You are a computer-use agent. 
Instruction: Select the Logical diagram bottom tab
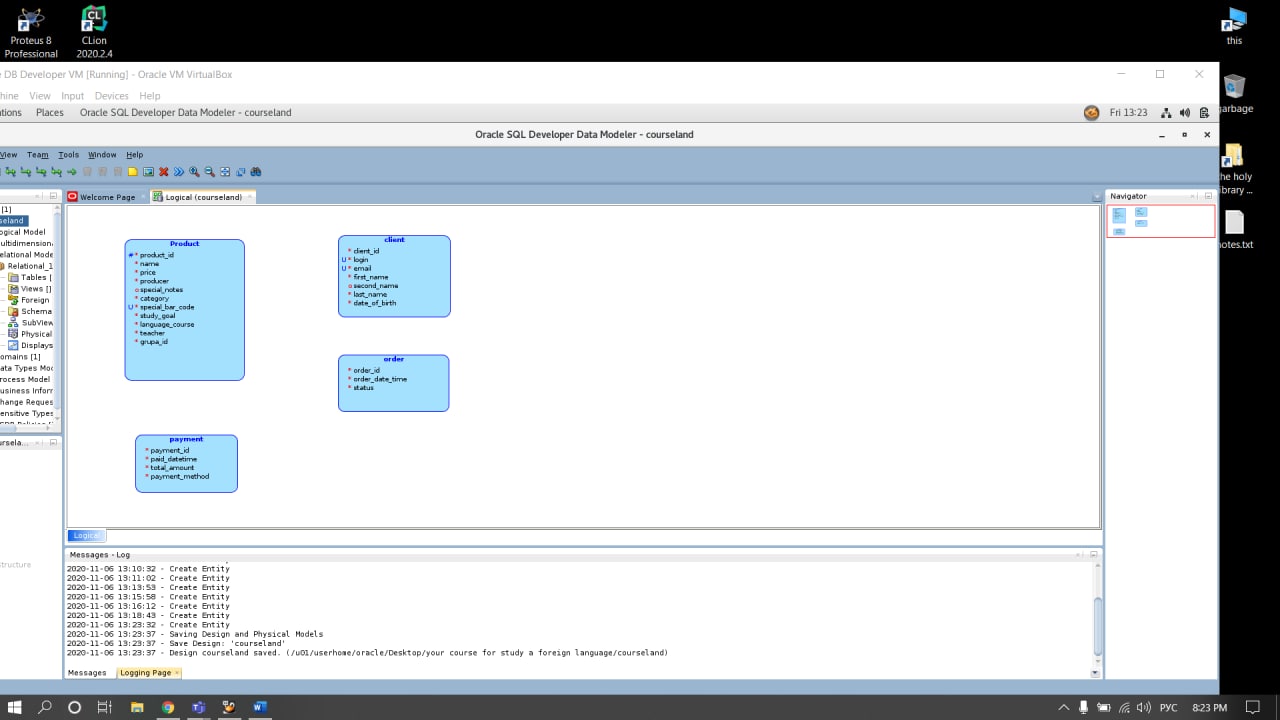tap(86, 536)
